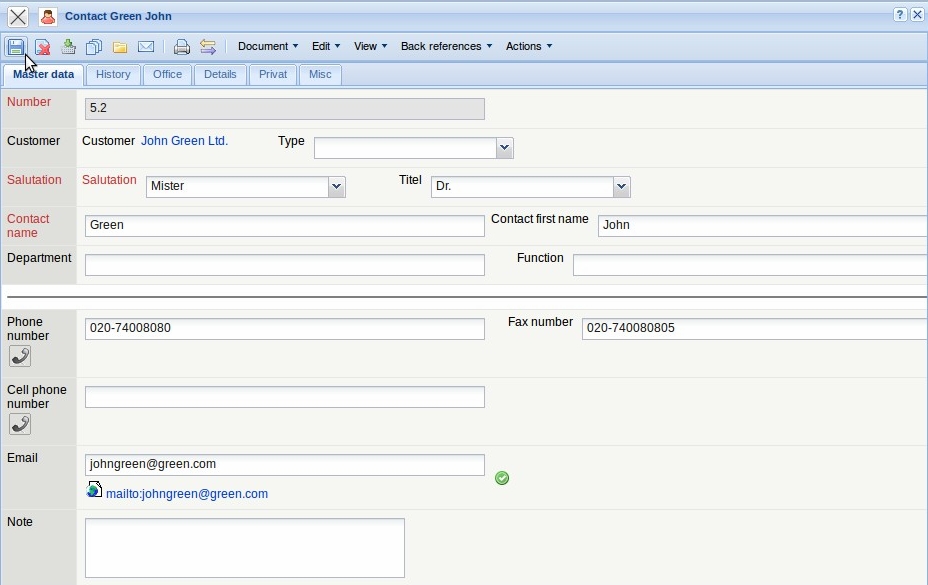The width and height of the screenshot is (928, 585).
Task: Click the cell phone handset icon
Action: pos(20,423)
